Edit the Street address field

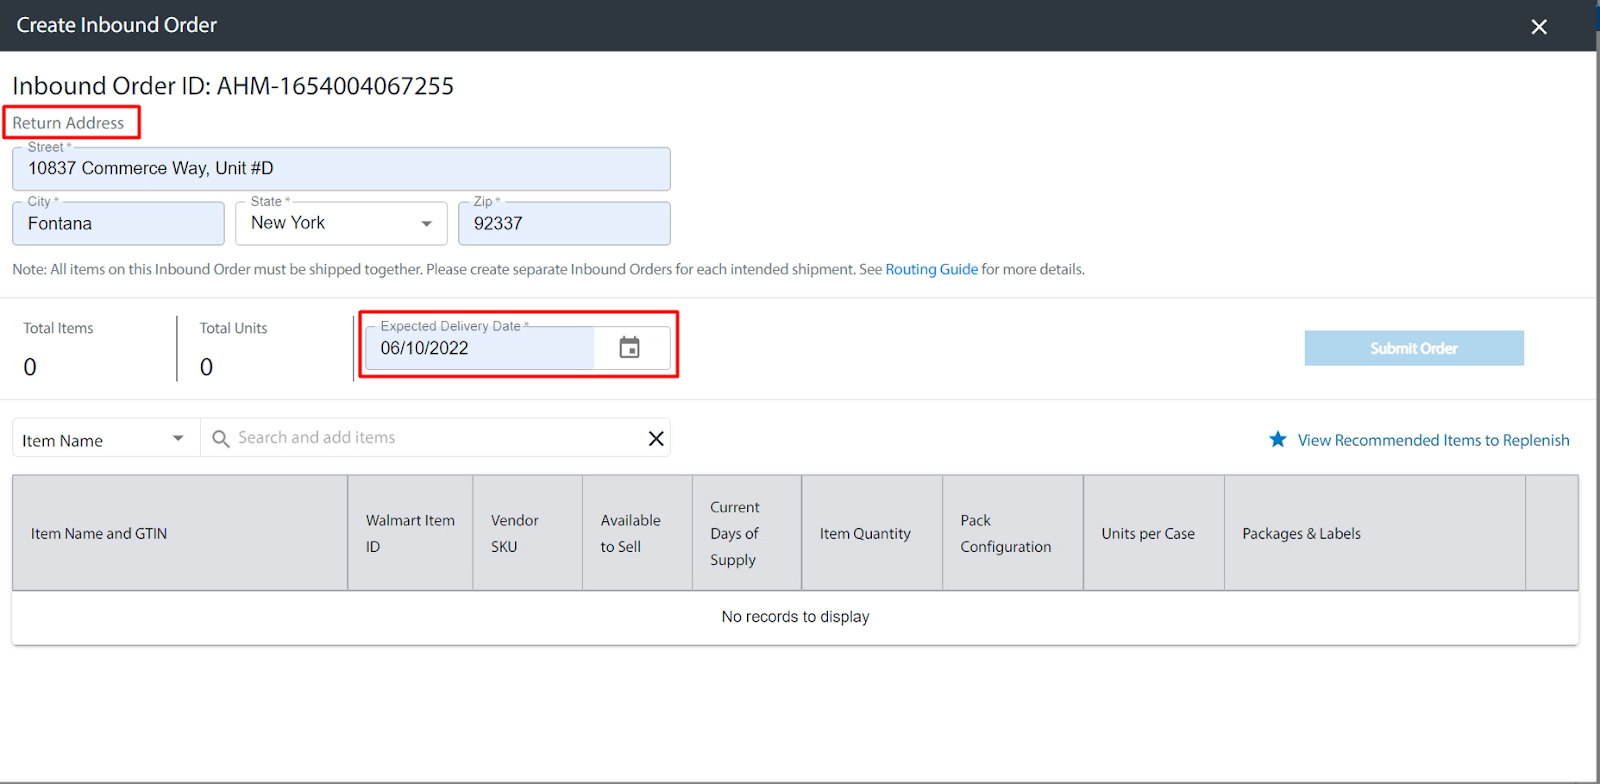[341, 169]
